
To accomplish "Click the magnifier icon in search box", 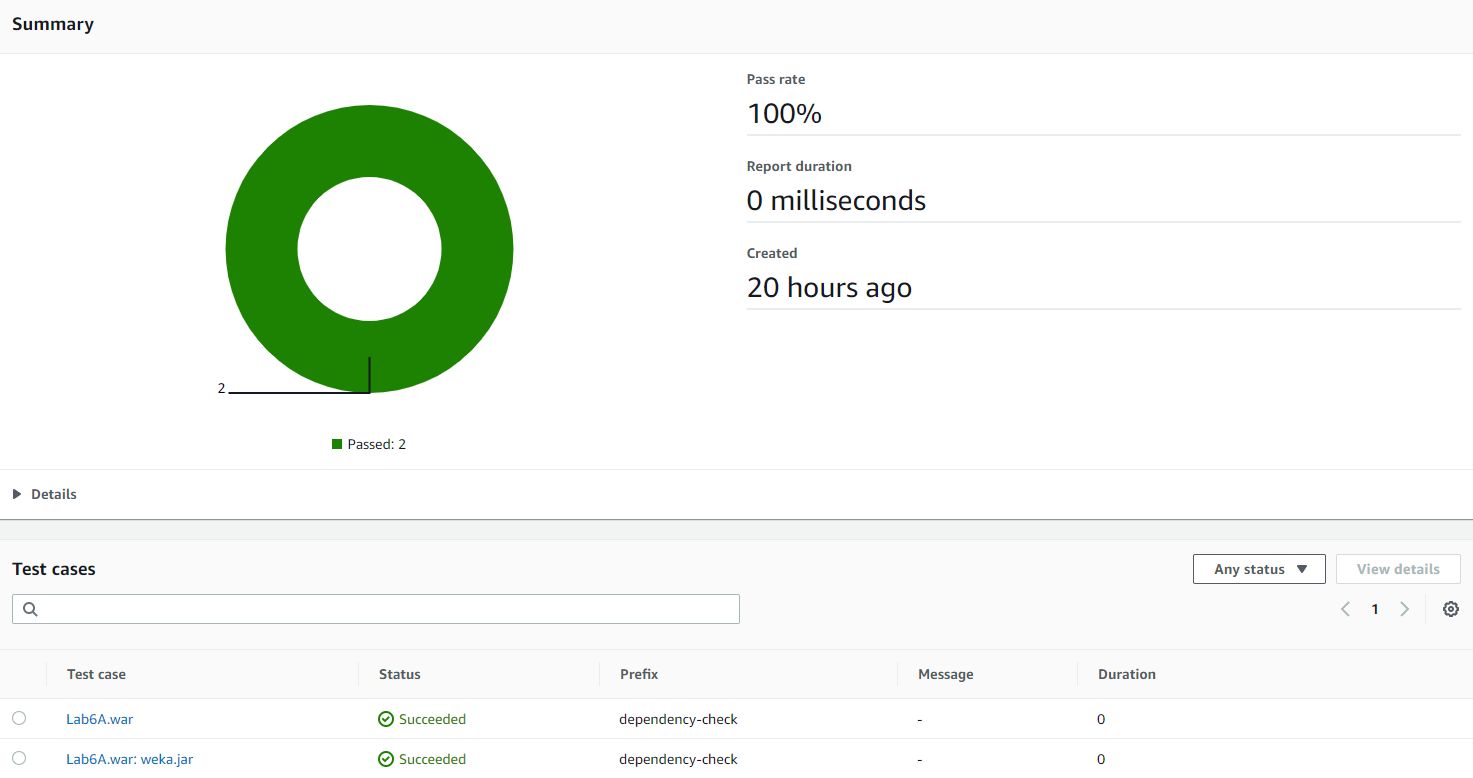I will click(30, 609).
